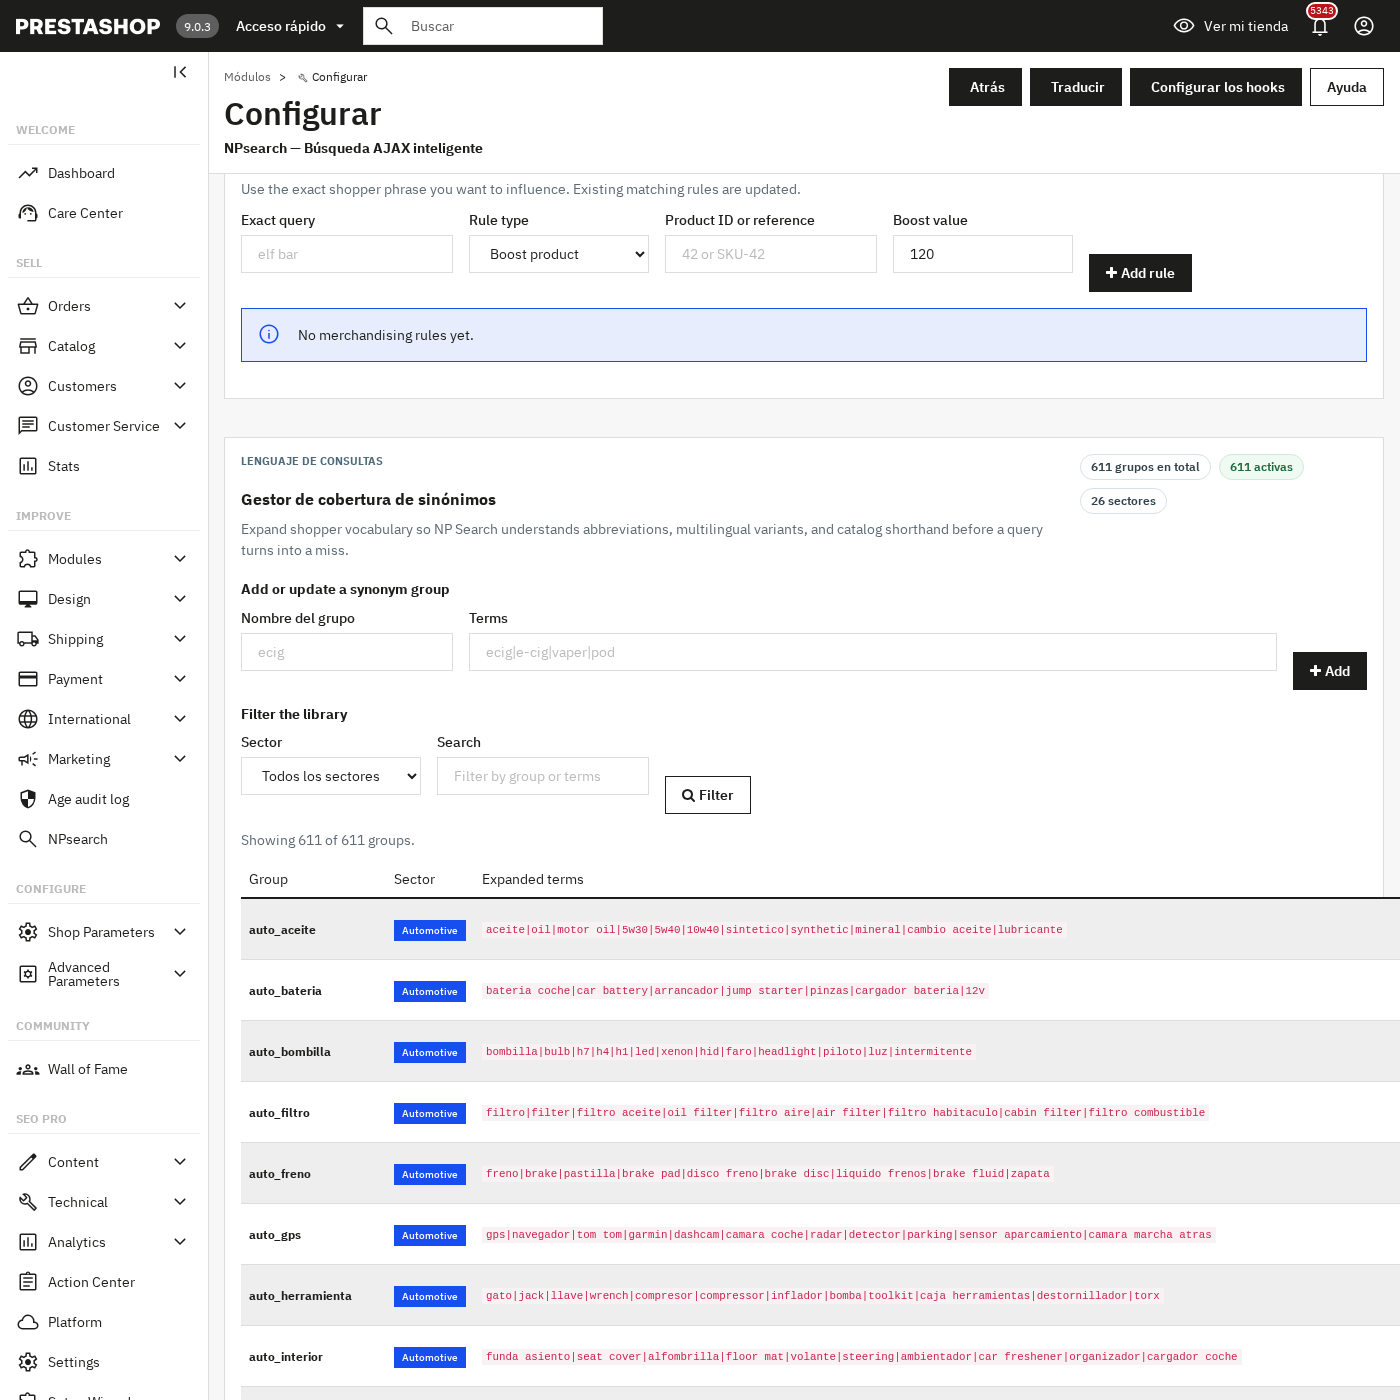Open the Todos los sectores dropdown

(331, 776)
